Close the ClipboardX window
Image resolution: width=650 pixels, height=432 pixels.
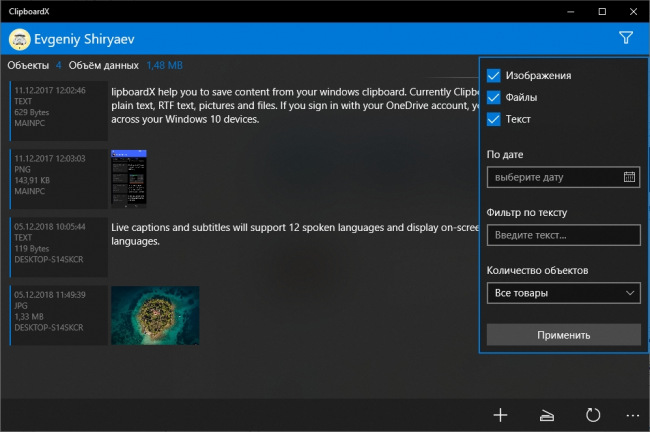(x=633, y=12)
